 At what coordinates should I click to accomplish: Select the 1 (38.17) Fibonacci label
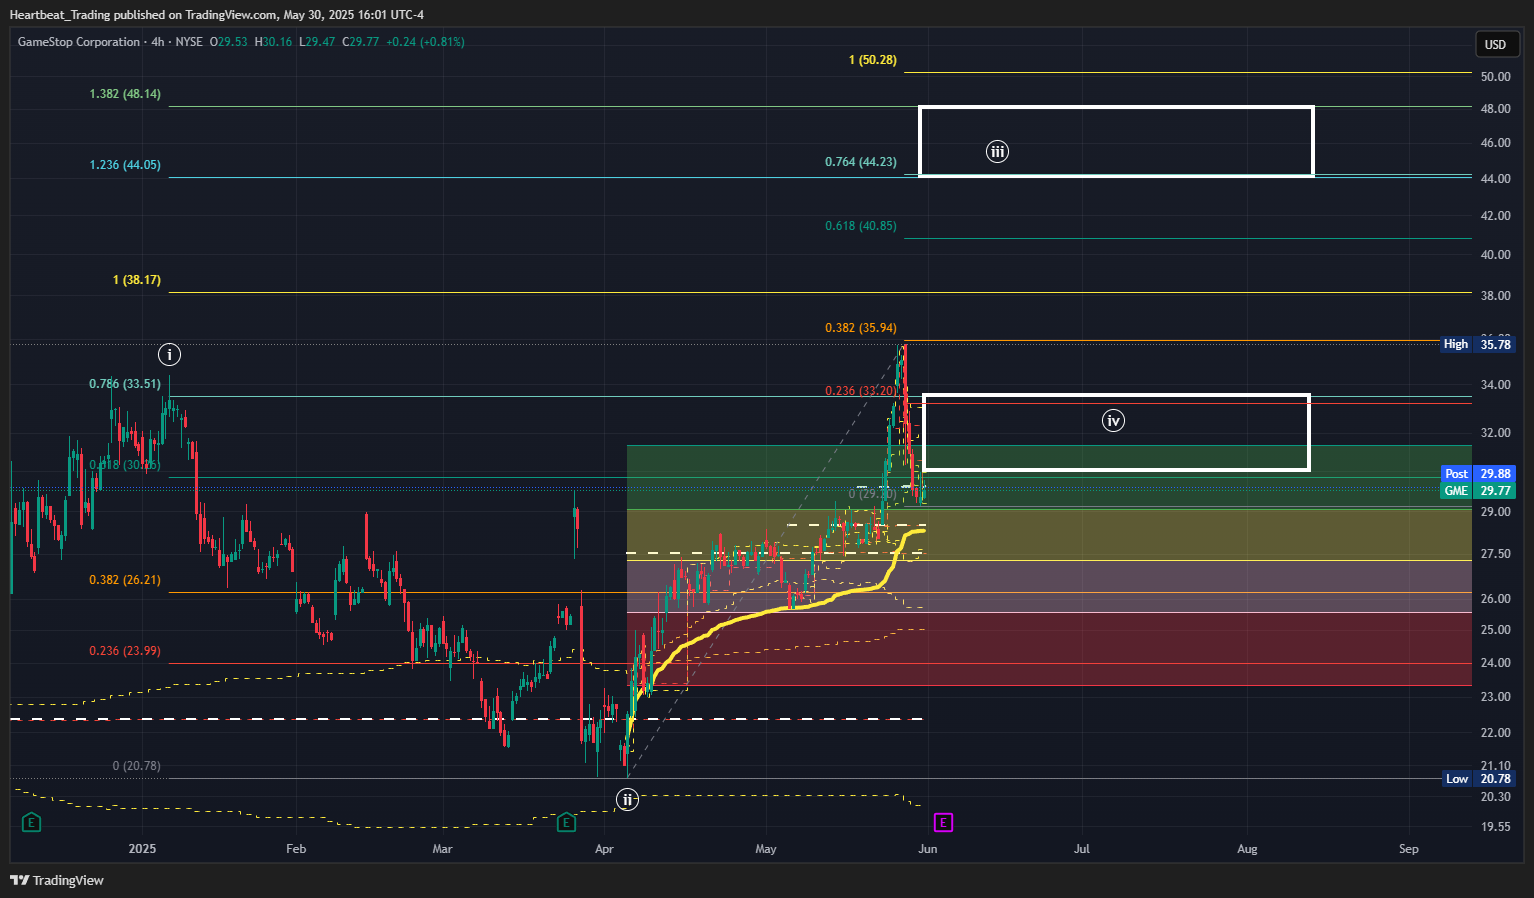coord(137,280)
